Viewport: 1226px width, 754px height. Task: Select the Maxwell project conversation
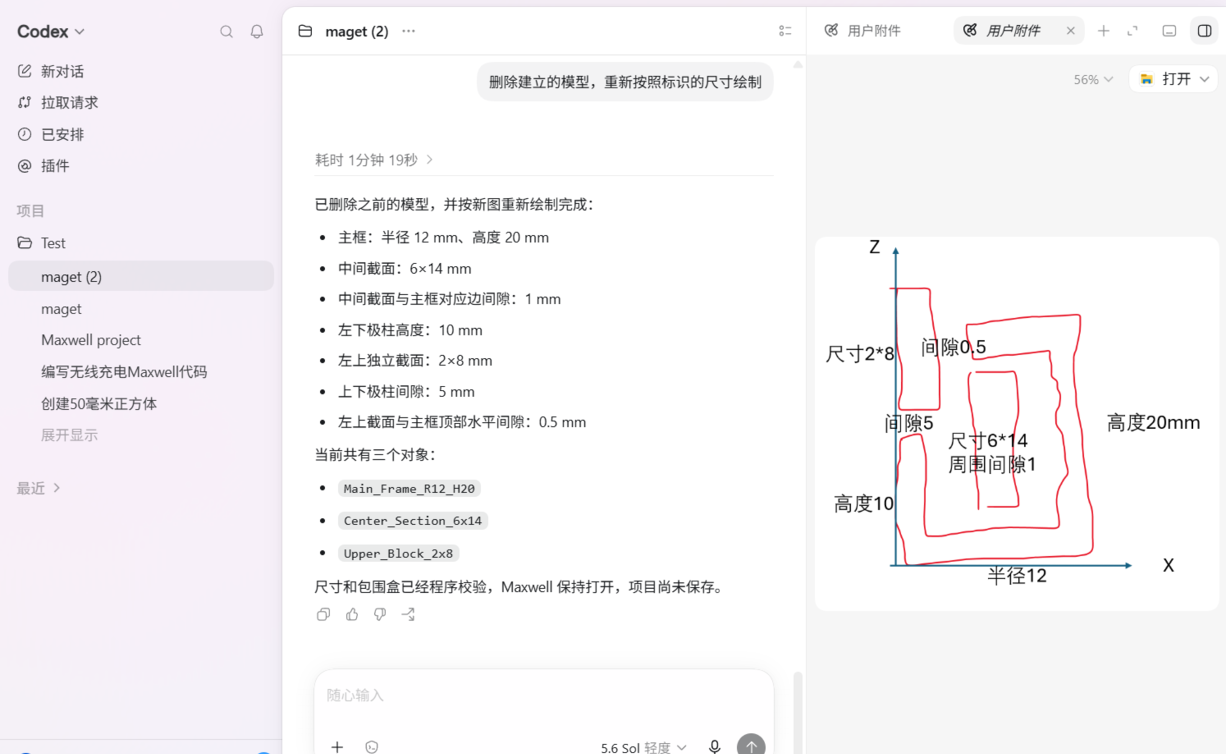[91, 340]
